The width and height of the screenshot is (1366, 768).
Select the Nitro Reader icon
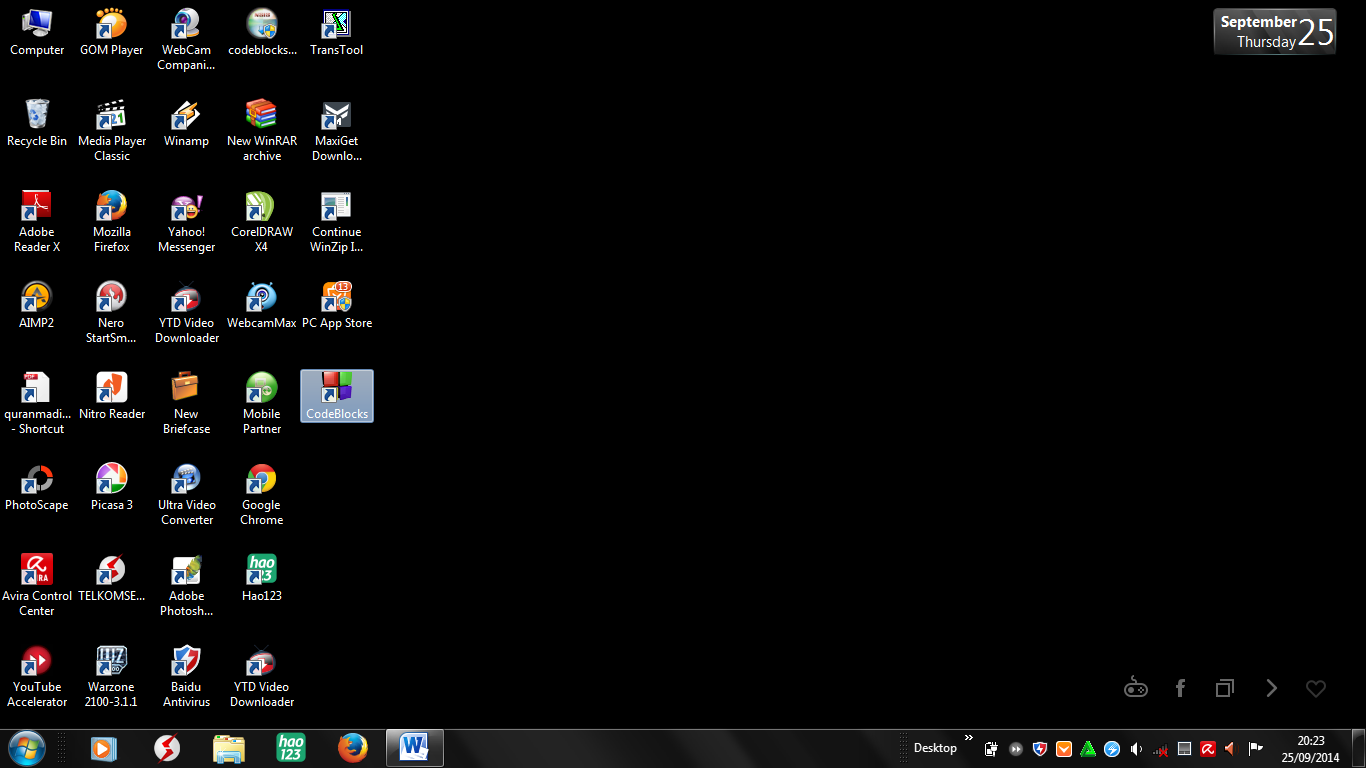click(x=112, y=397)
